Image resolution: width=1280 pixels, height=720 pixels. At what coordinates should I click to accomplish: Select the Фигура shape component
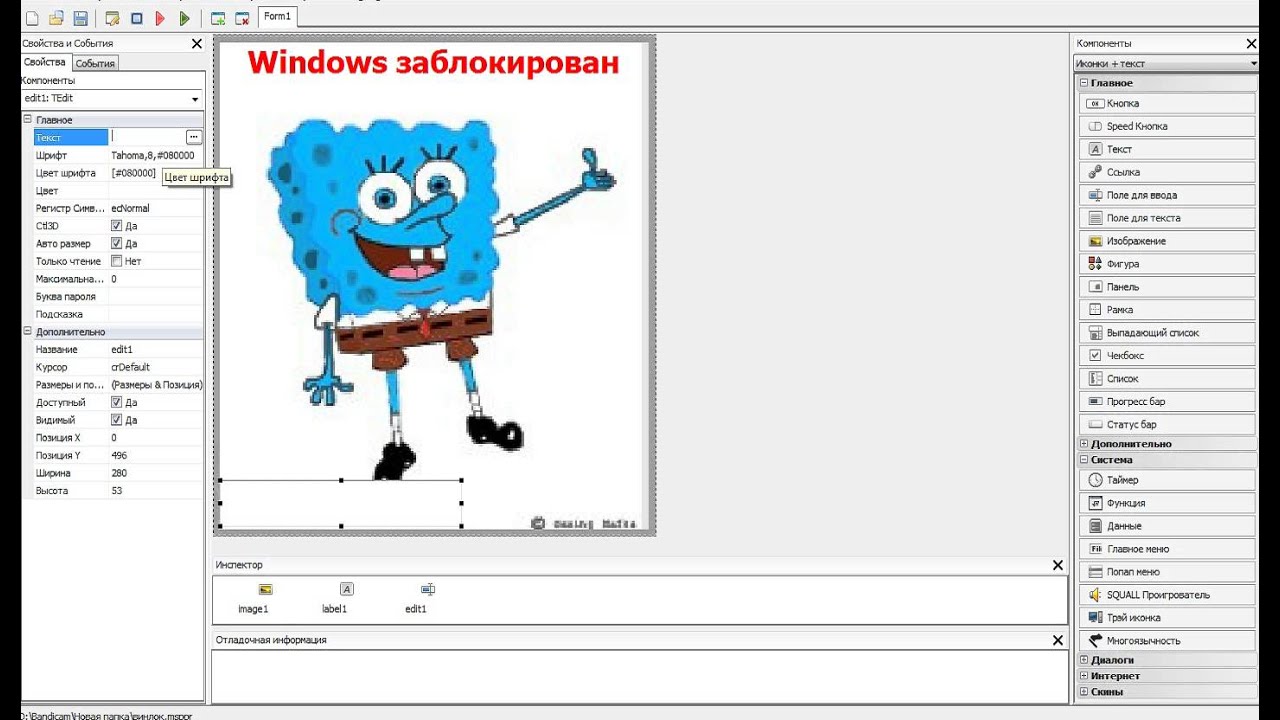click(x=1167, y=264)
